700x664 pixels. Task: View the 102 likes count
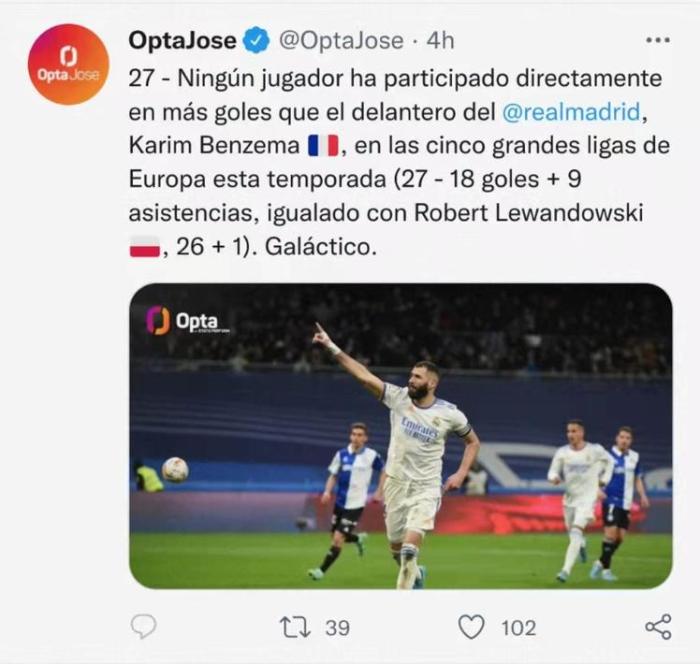coord(518,627)
